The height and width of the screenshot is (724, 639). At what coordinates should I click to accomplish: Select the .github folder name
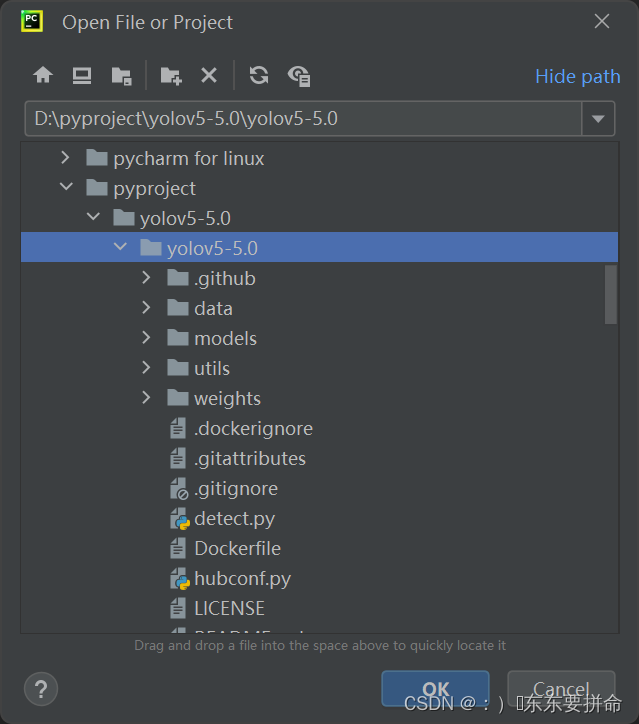pos(225,279)
